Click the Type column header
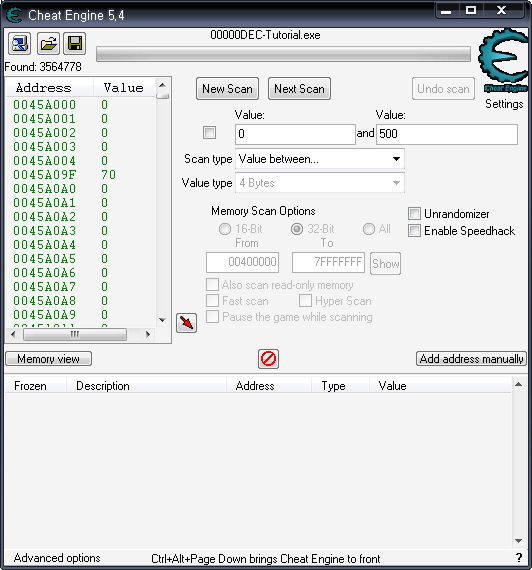The height and width of the screenshot is (570, 532). tap(340, 385)
